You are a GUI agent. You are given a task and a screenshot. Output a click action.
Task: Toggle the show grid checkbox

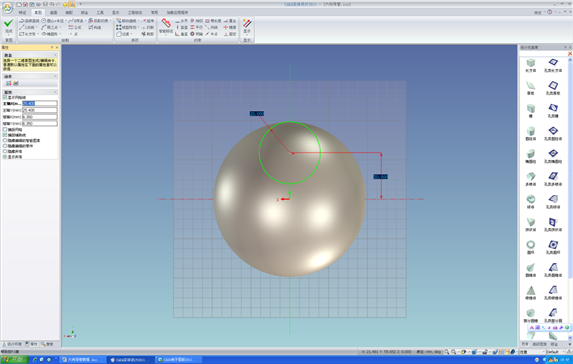click(5, 97)
